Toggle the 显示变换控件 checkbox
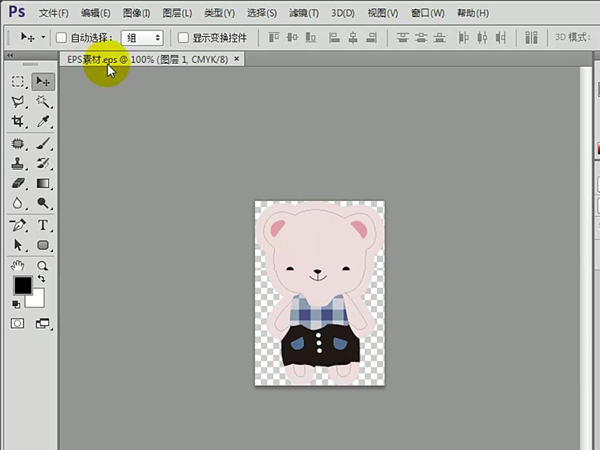 (183, 37)
